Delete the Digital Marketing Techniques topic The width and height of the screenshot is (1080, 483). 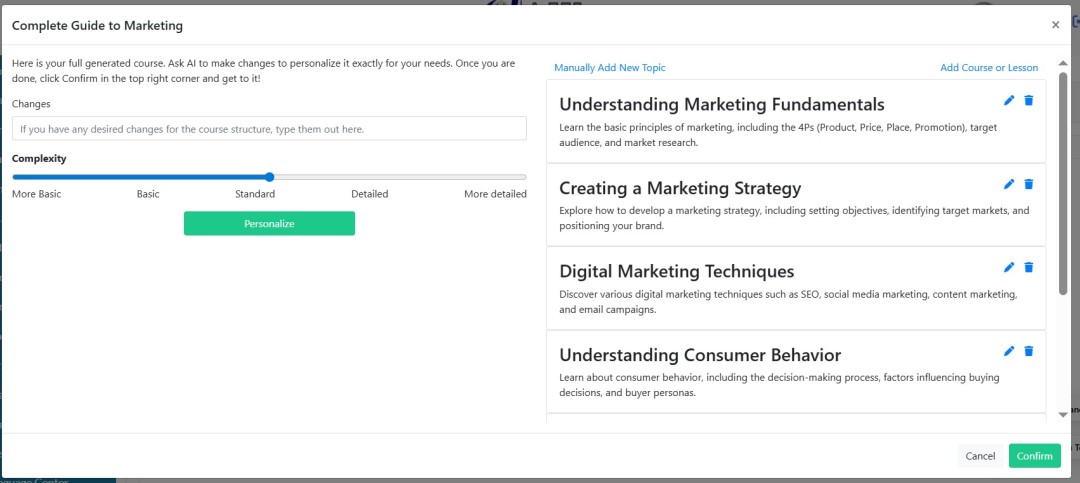pyautogui.click(x=1029, y=267)
